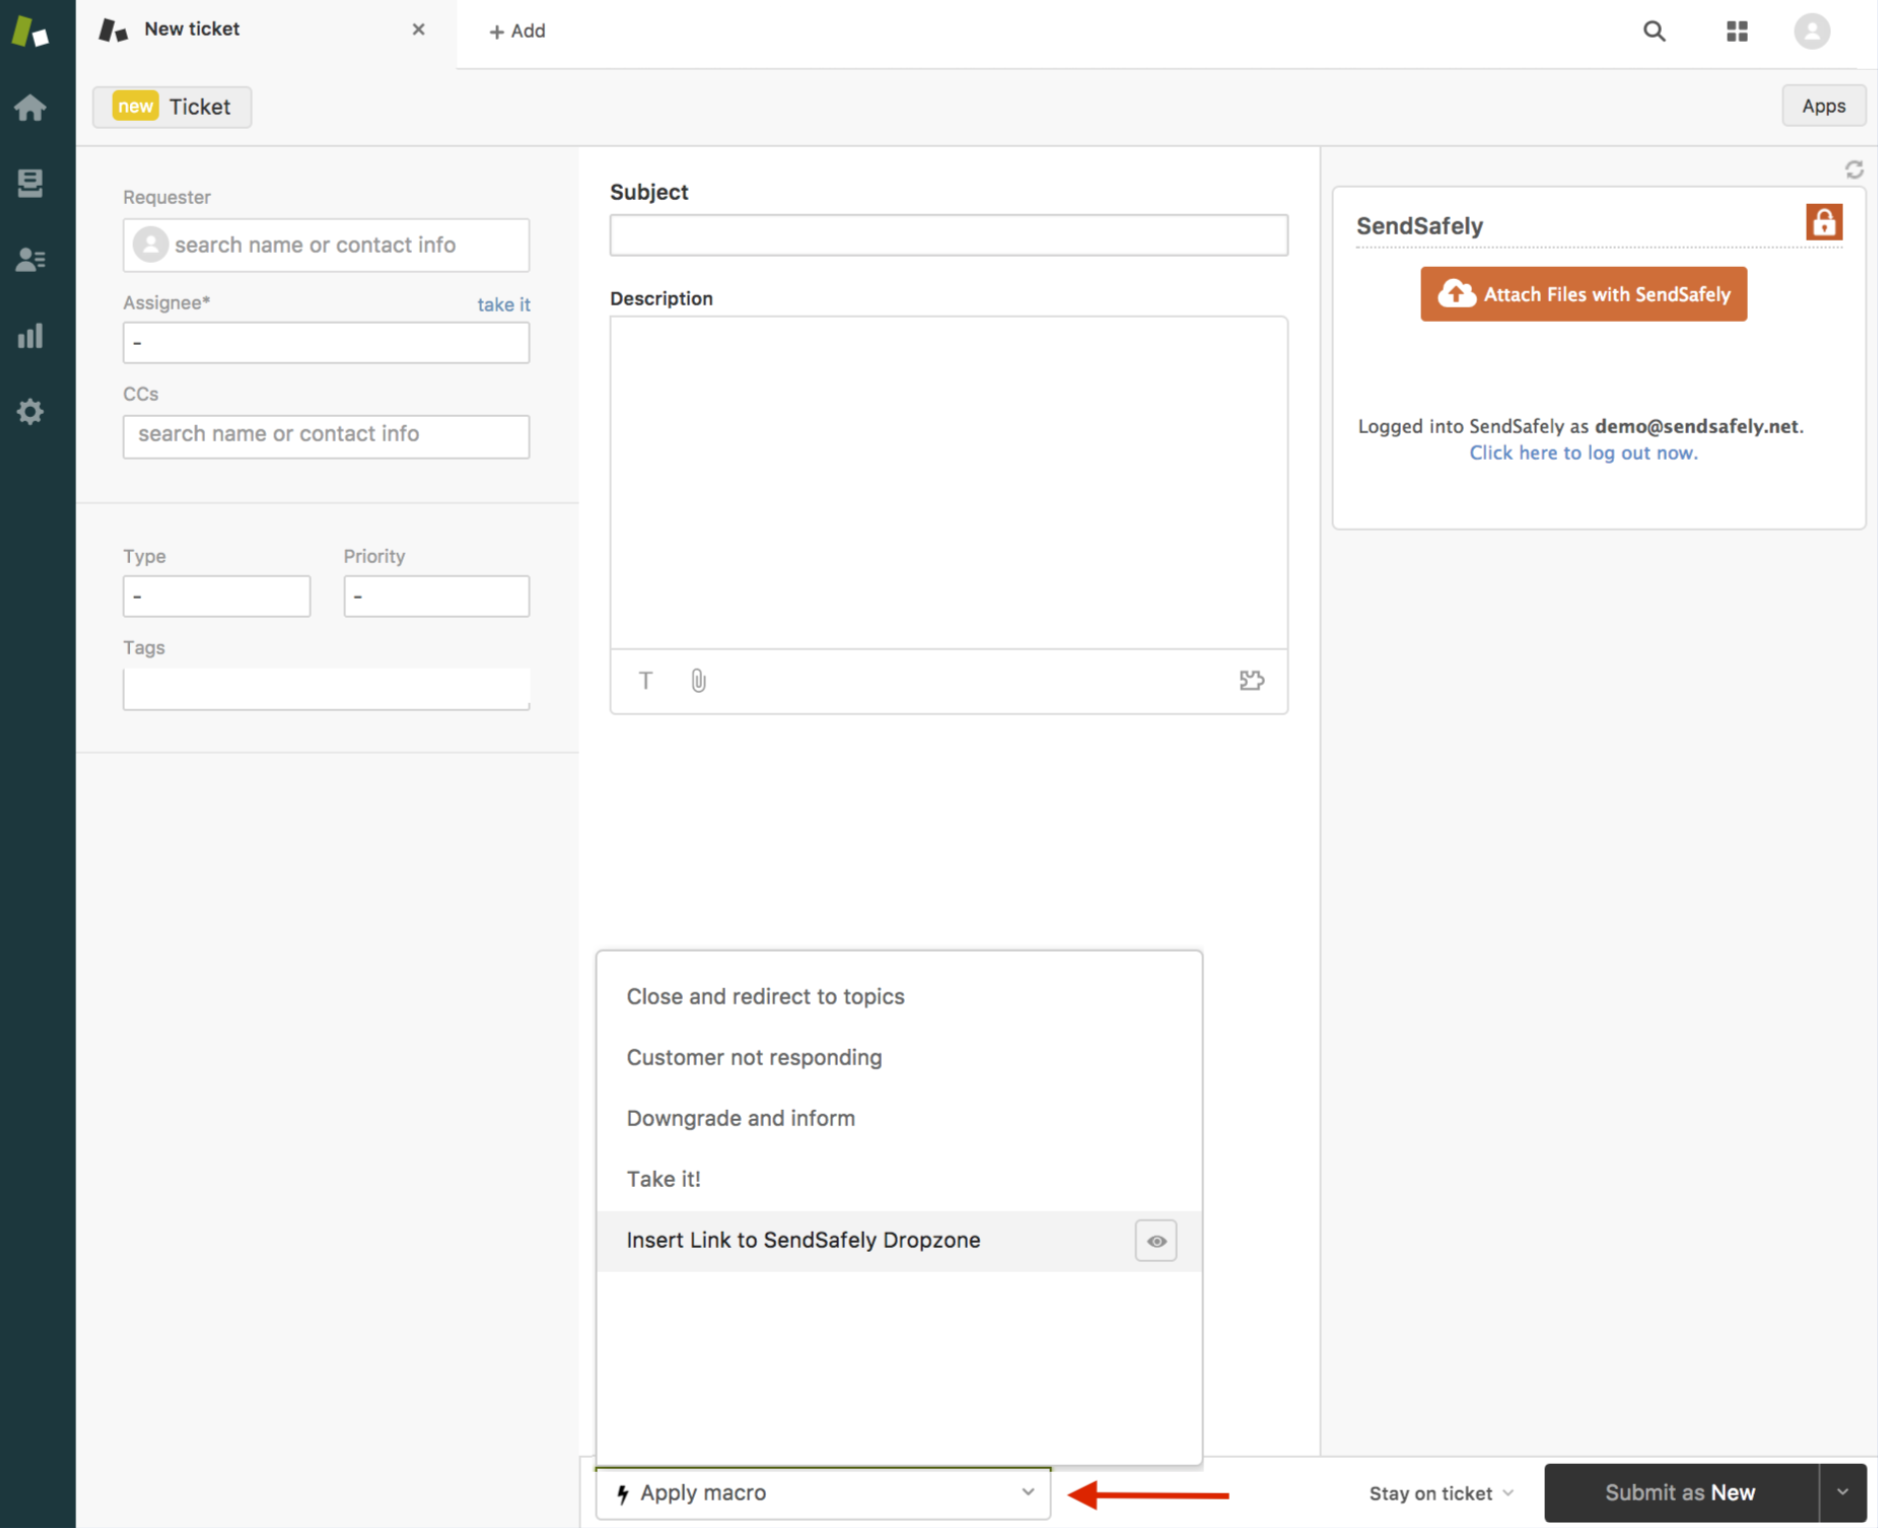Preview the SendSafely Dropzone macro
Viewport: 1878px width, 1528px height.
1156,1241
